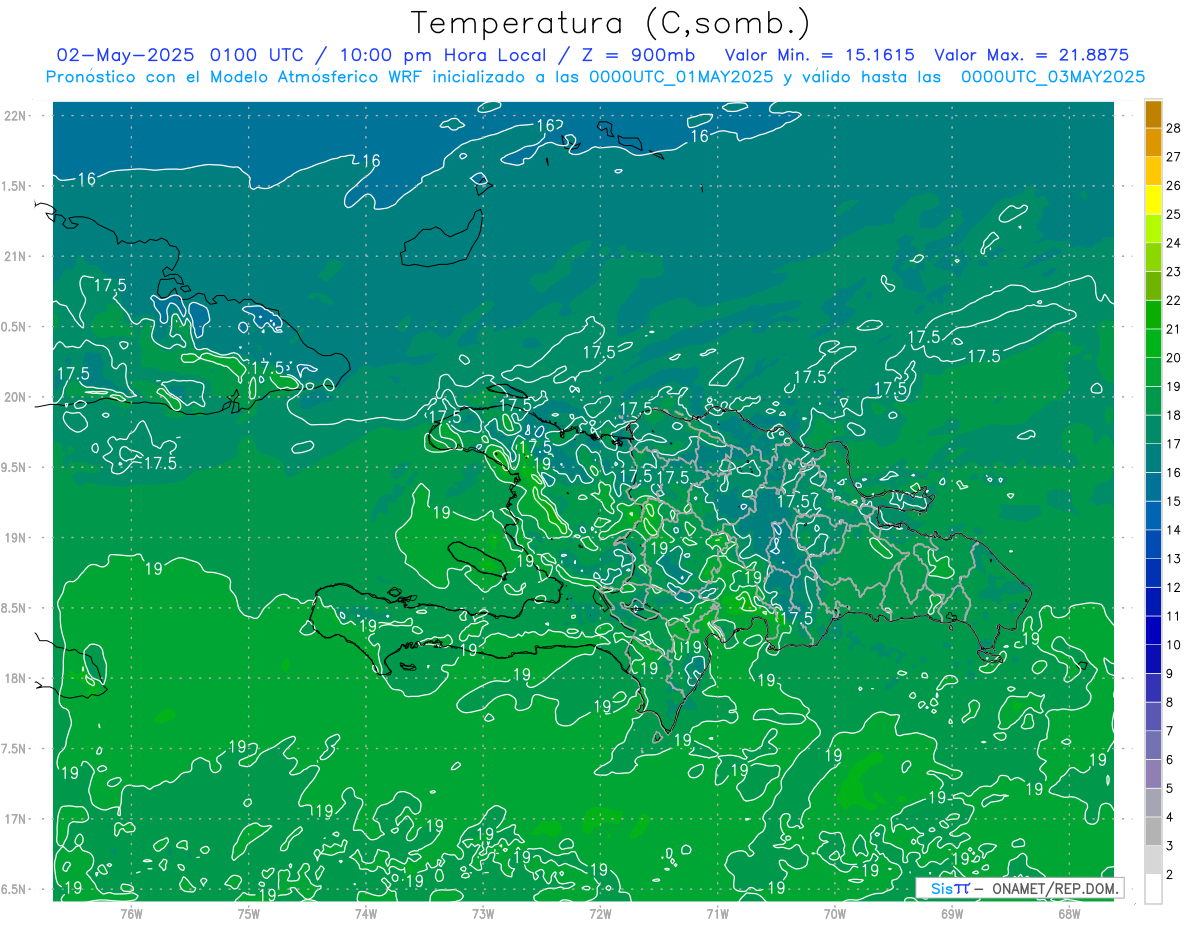Click the "69W" longitude axis label
This screenshot has height=927, width=1200.
click(952, 913)
